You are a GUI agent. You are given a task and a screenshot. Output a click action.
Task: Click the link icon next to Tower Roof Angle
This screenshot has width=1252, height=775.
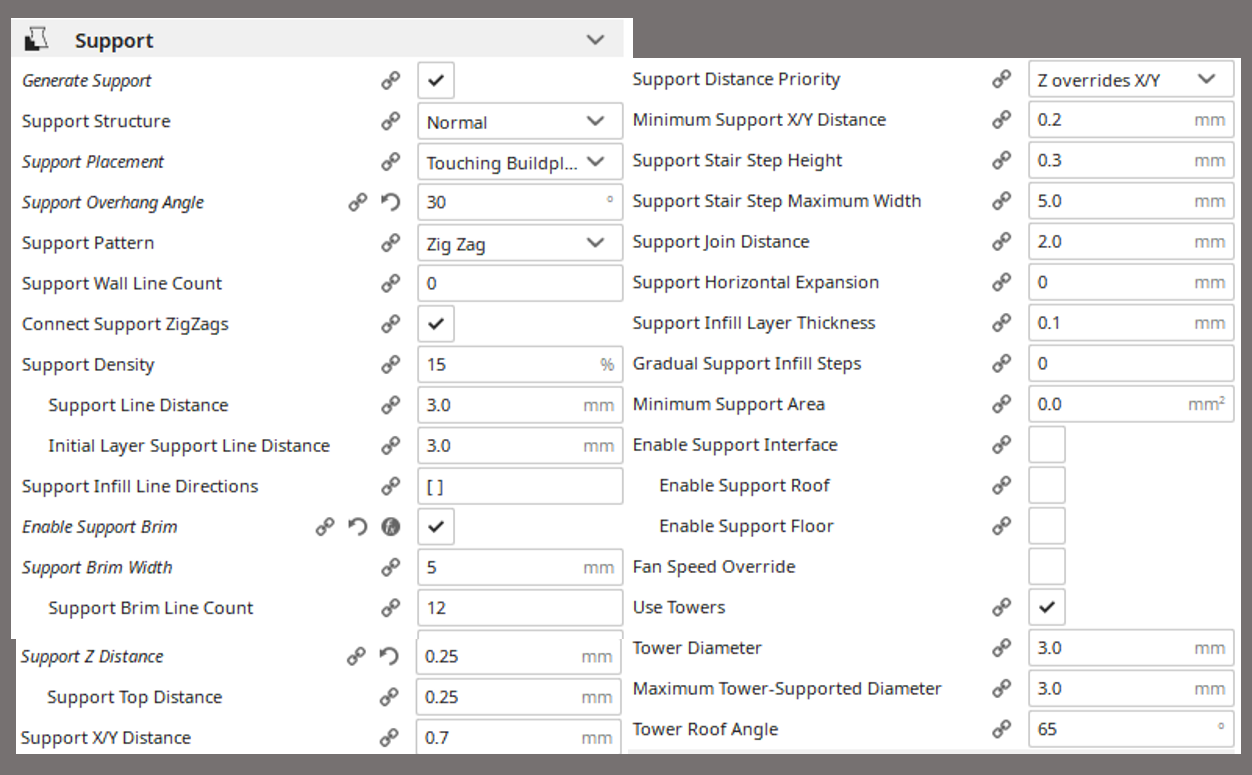pyautogui.click(x=1001, y=729)
